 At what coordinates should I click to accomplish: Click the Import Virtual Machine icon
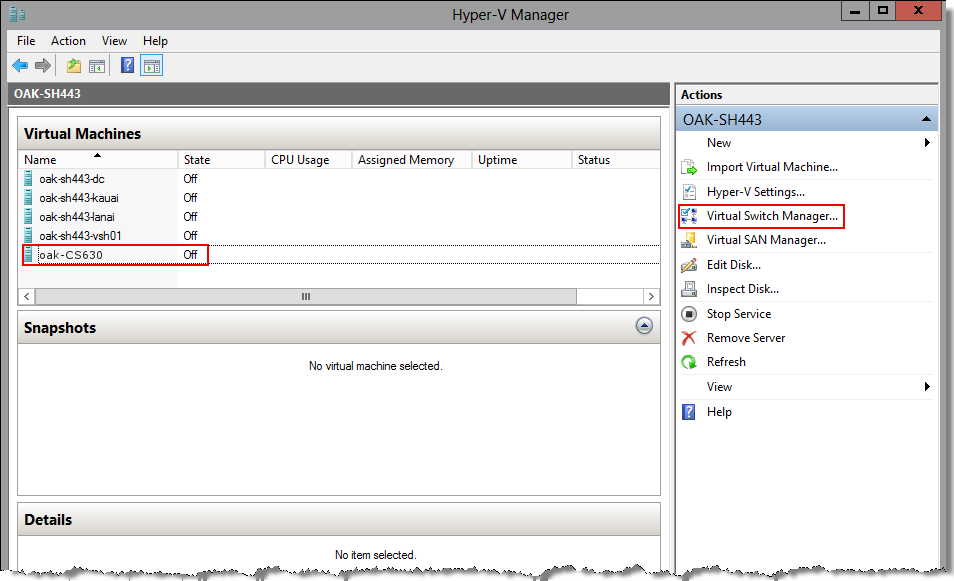click(689, 167)
